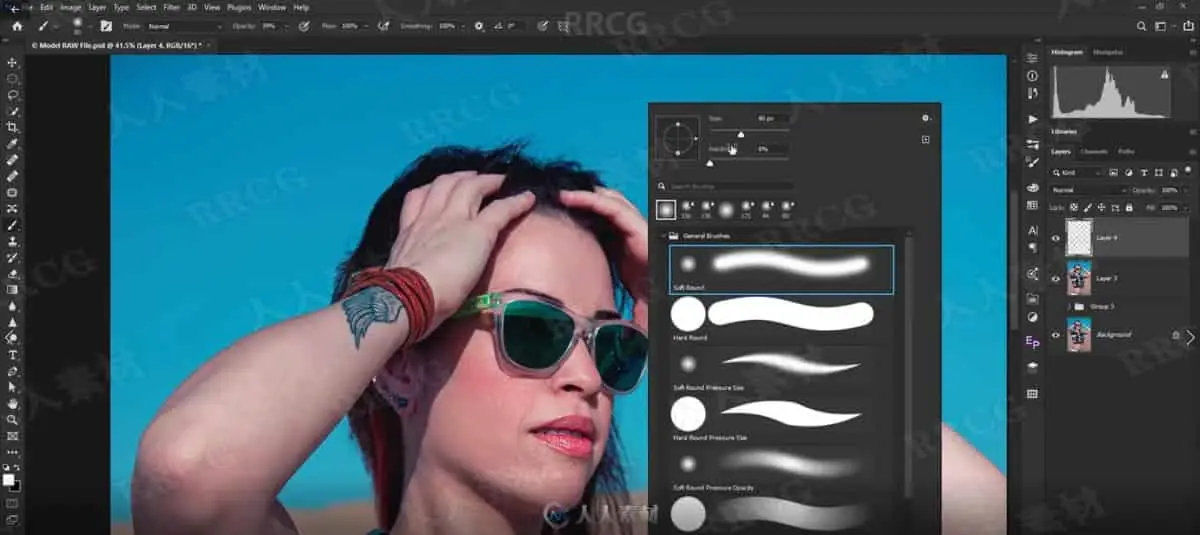Screen dimensions: 1200x535
Task: Open the Actions play icon in side dock
Action: click(x=1033, y=119)
